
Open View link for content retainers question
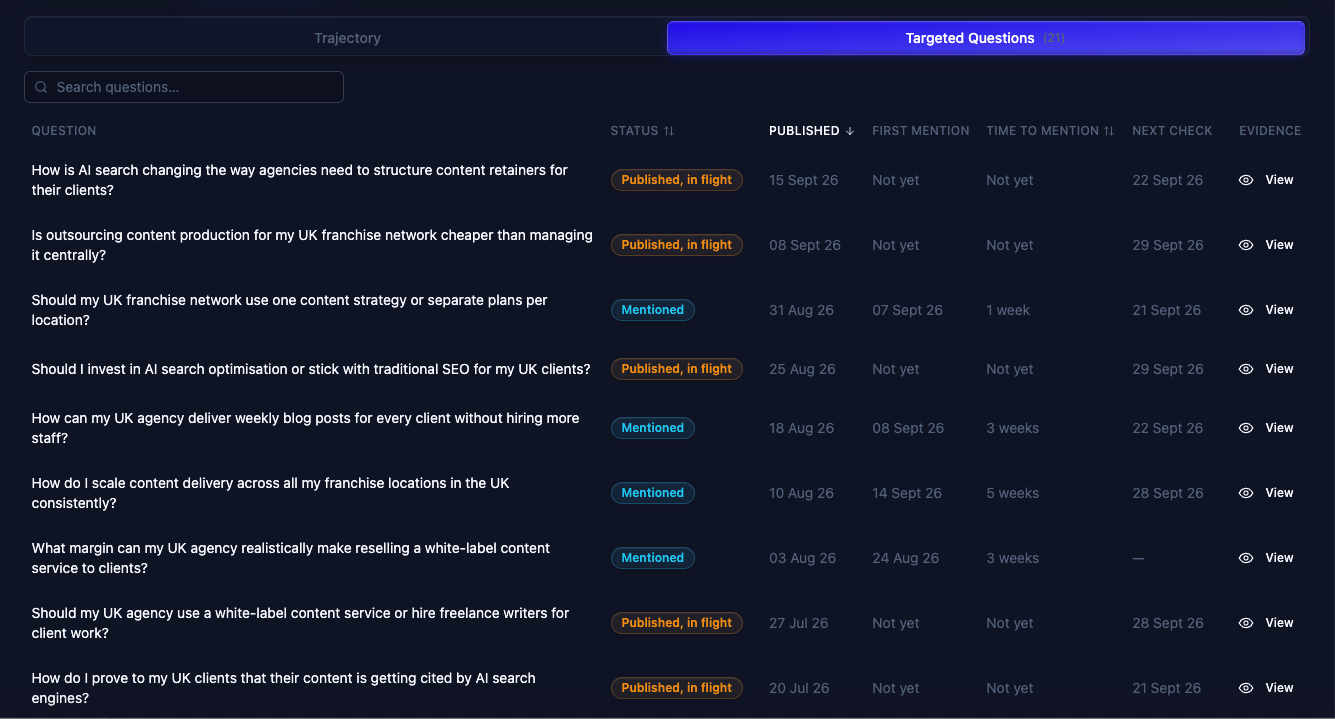pos(1279,180)
